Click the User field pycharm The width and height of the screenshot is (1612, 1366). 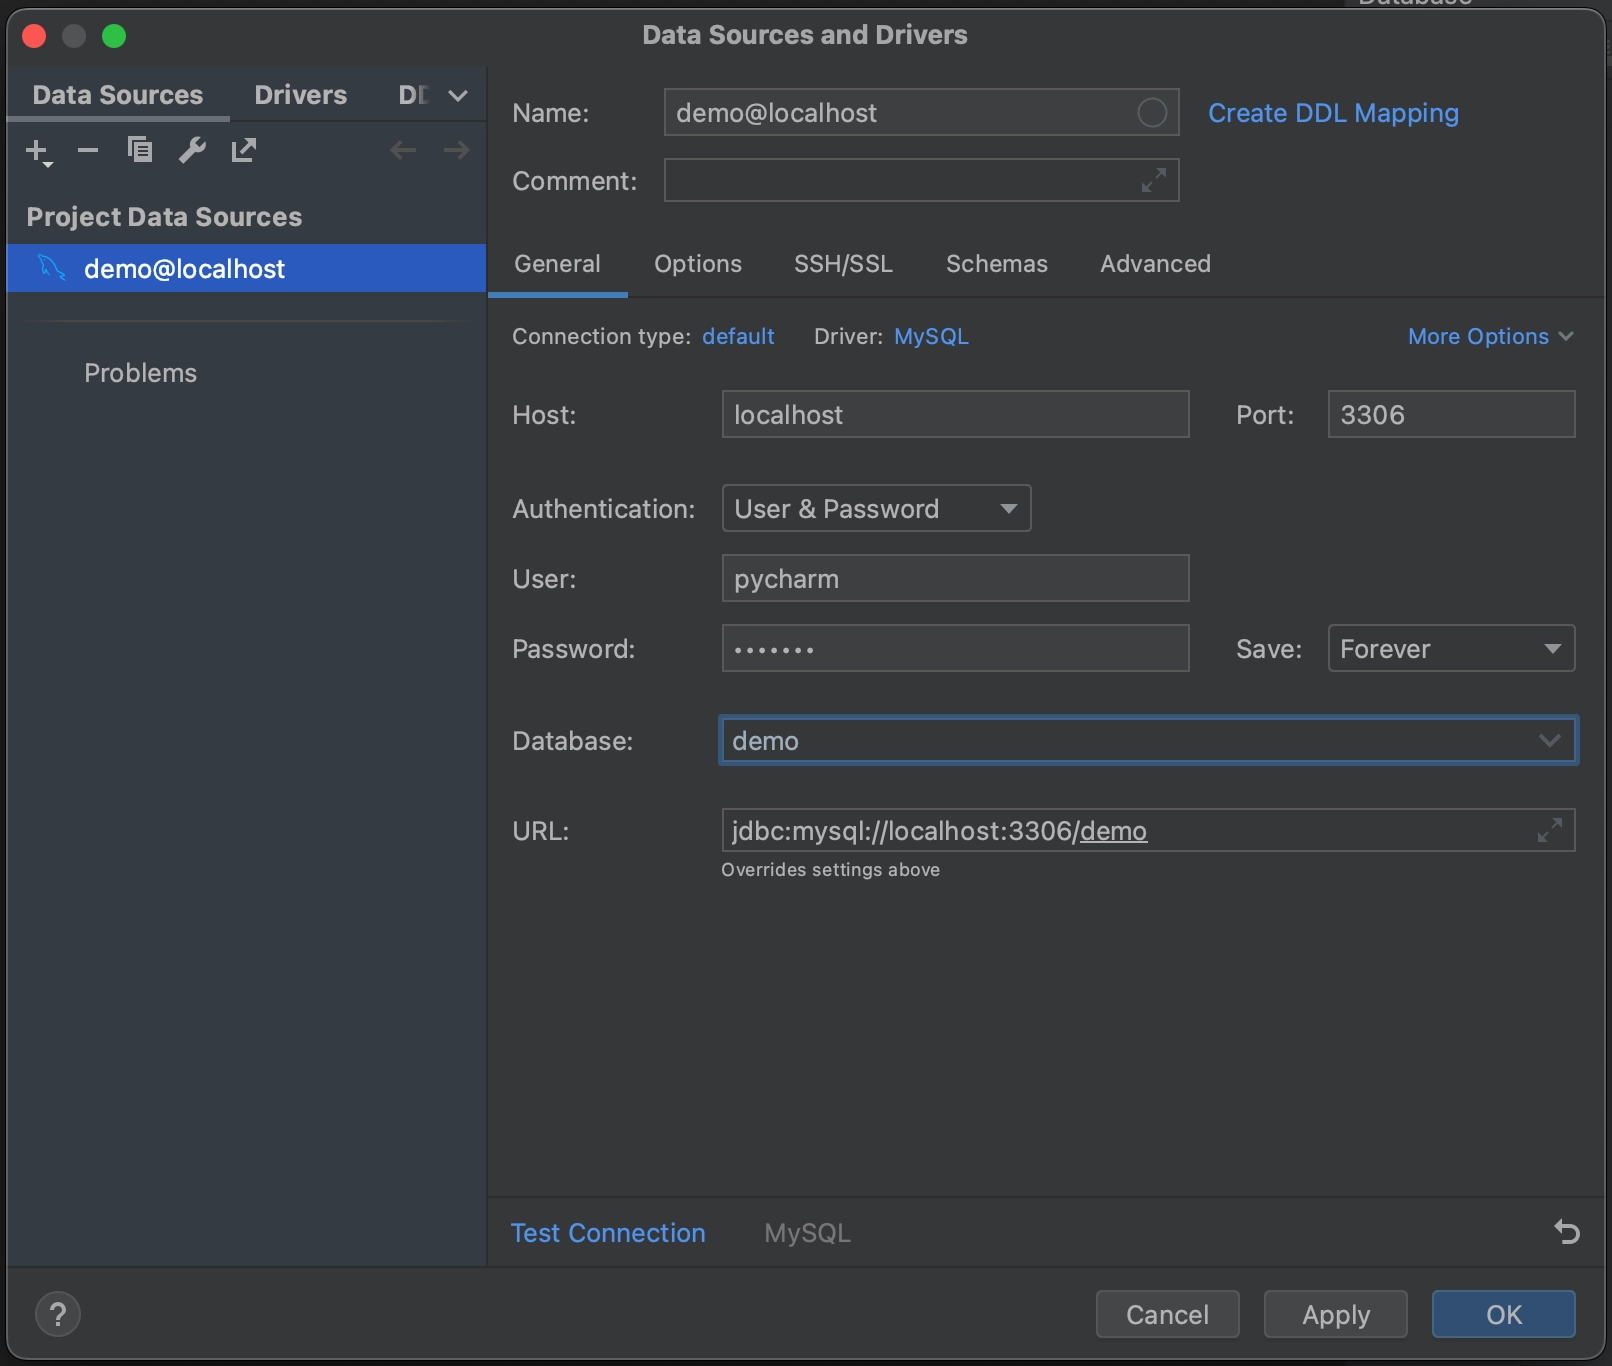click(955, 578)
